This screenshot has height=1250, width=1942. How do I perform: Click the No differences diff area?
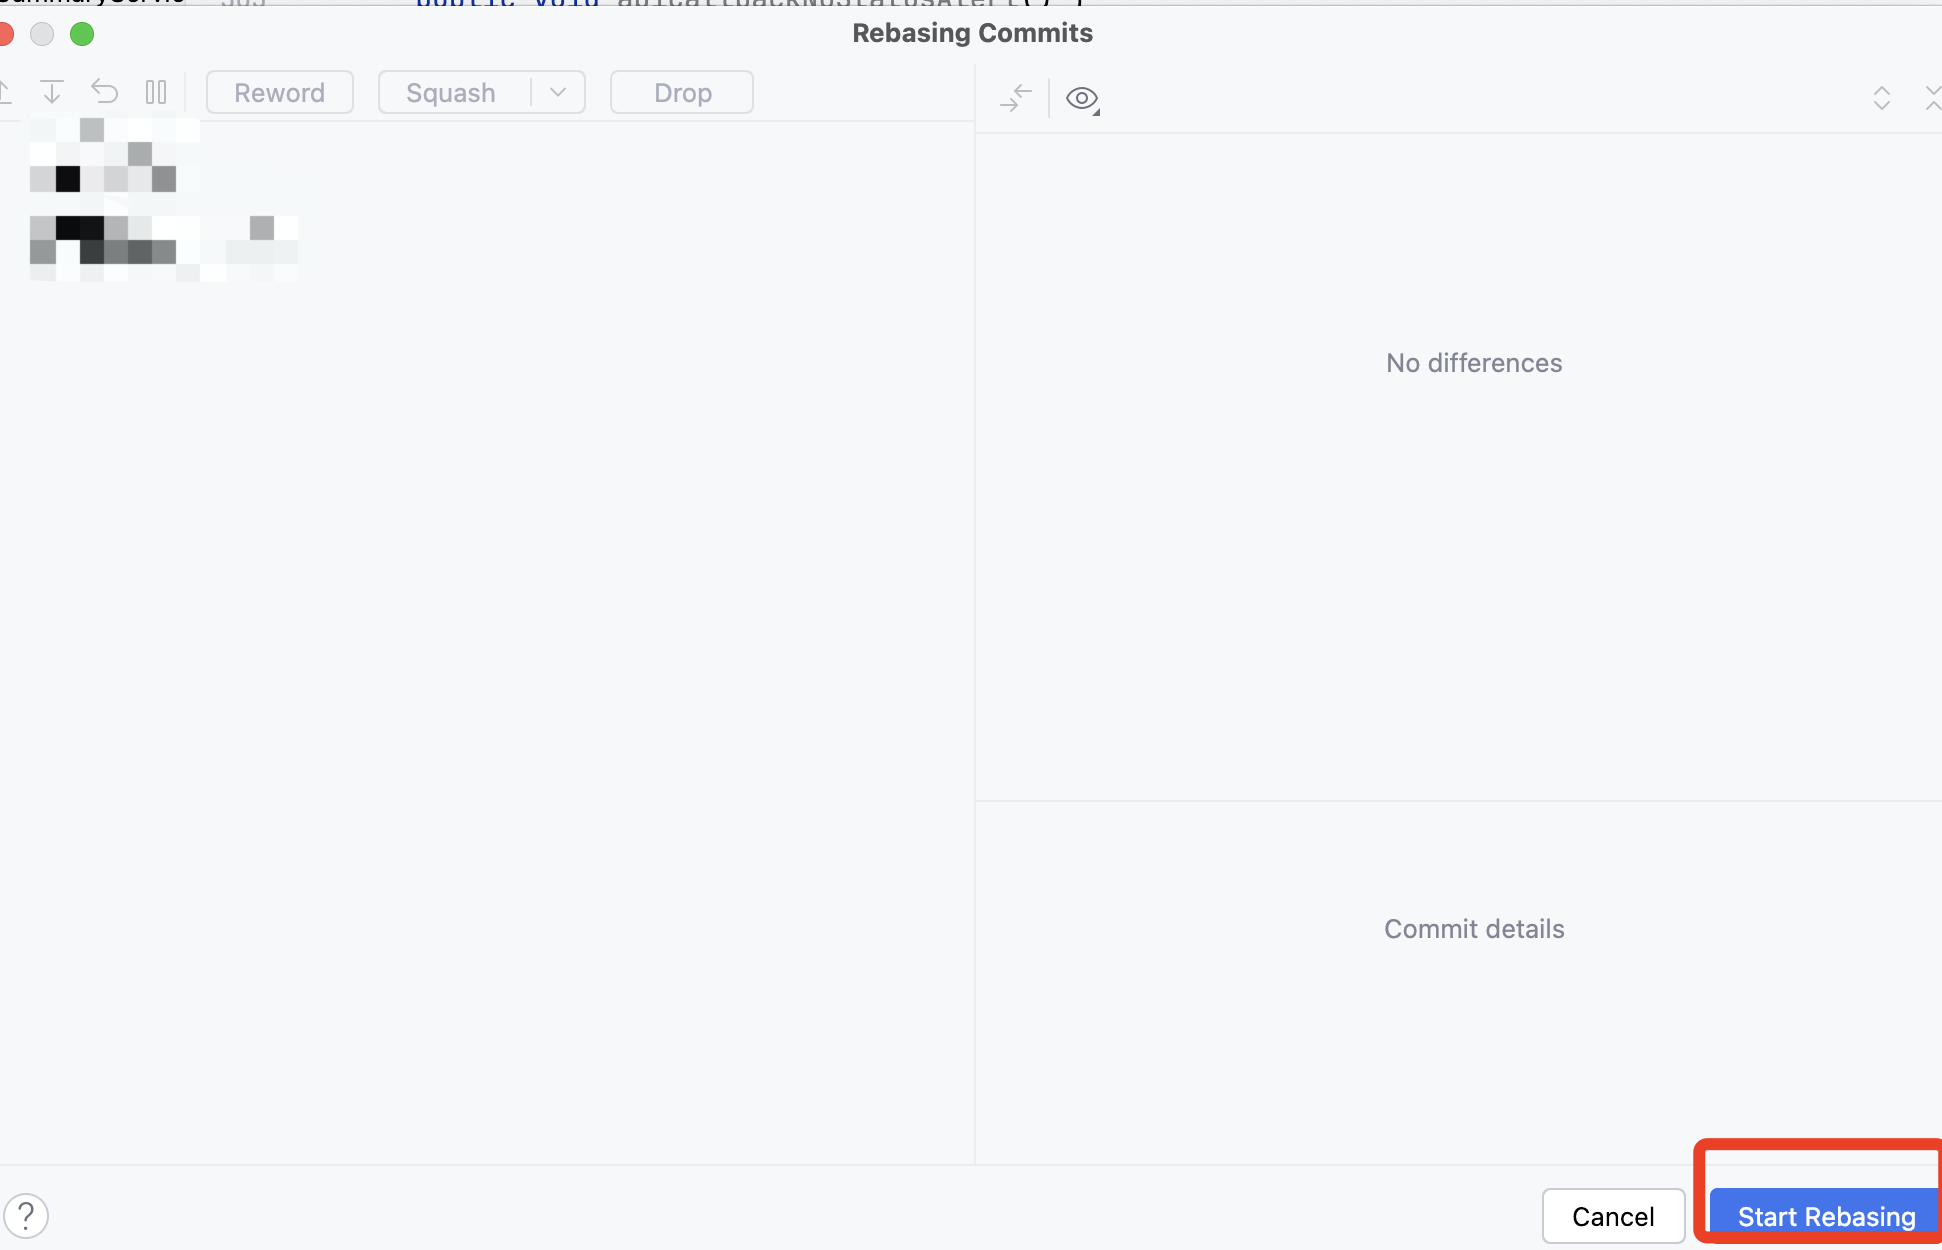[1474, 363]
